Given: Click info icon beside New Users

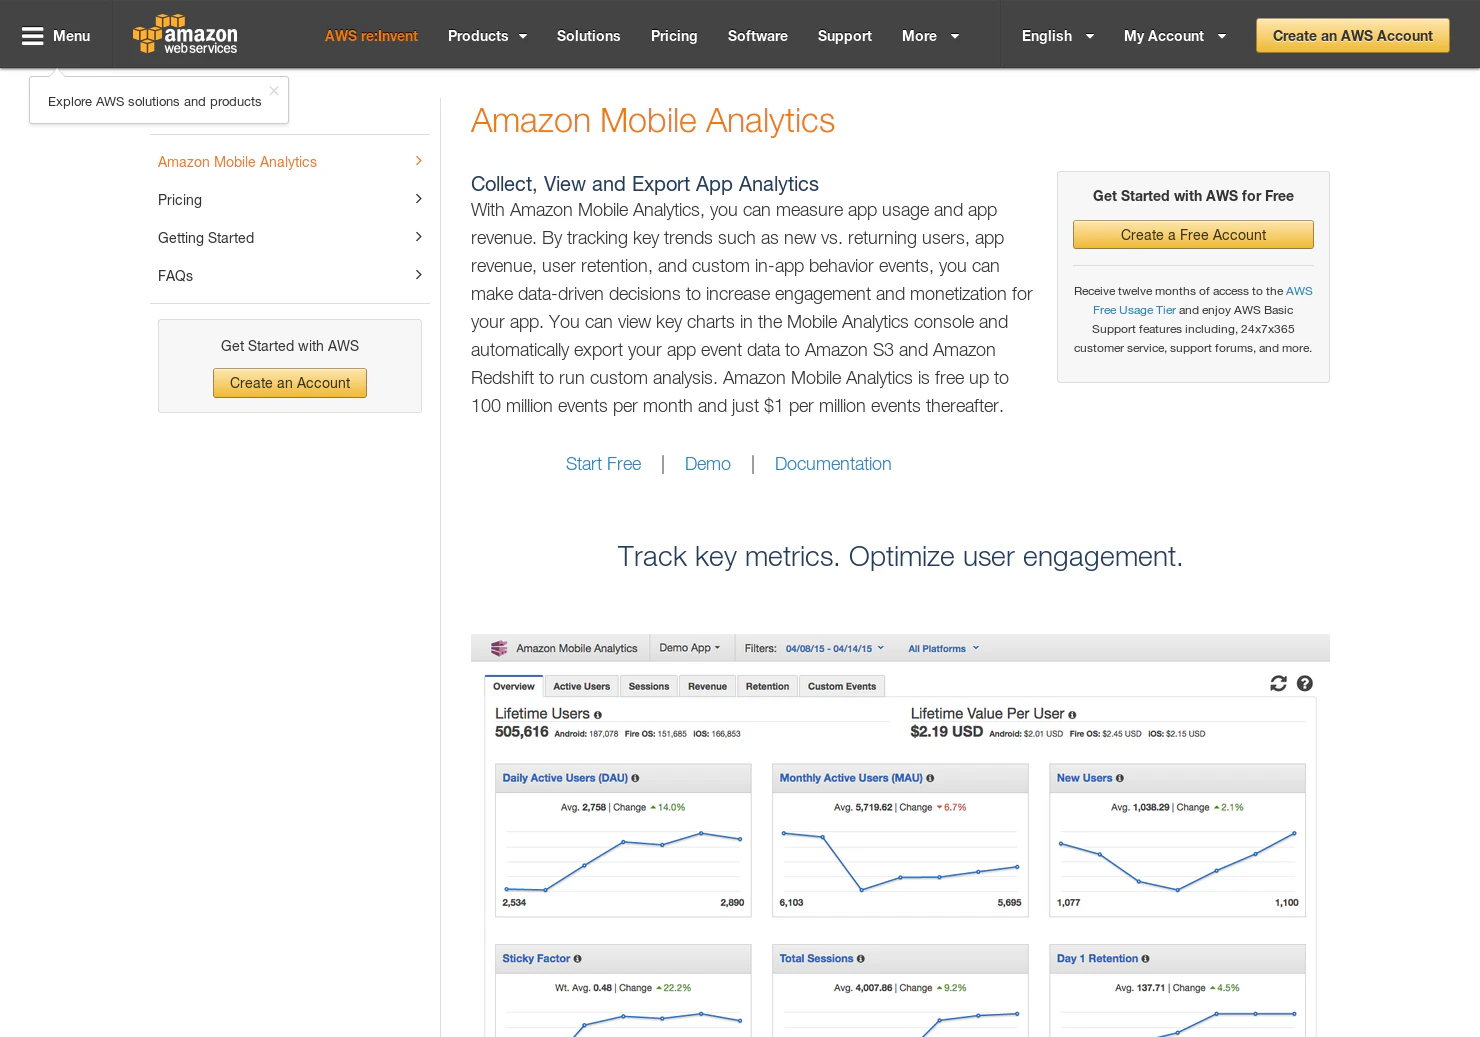Looking at the screenshot, I should [1119, 778].
